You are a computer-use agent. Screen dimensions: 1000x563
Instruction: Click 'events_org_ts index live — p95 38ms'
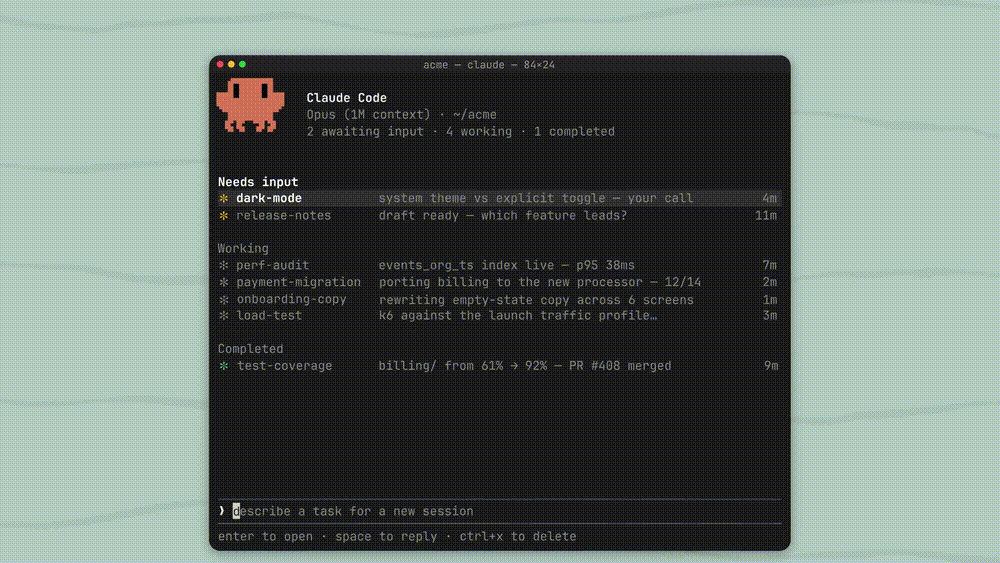[x=507, y=265]
